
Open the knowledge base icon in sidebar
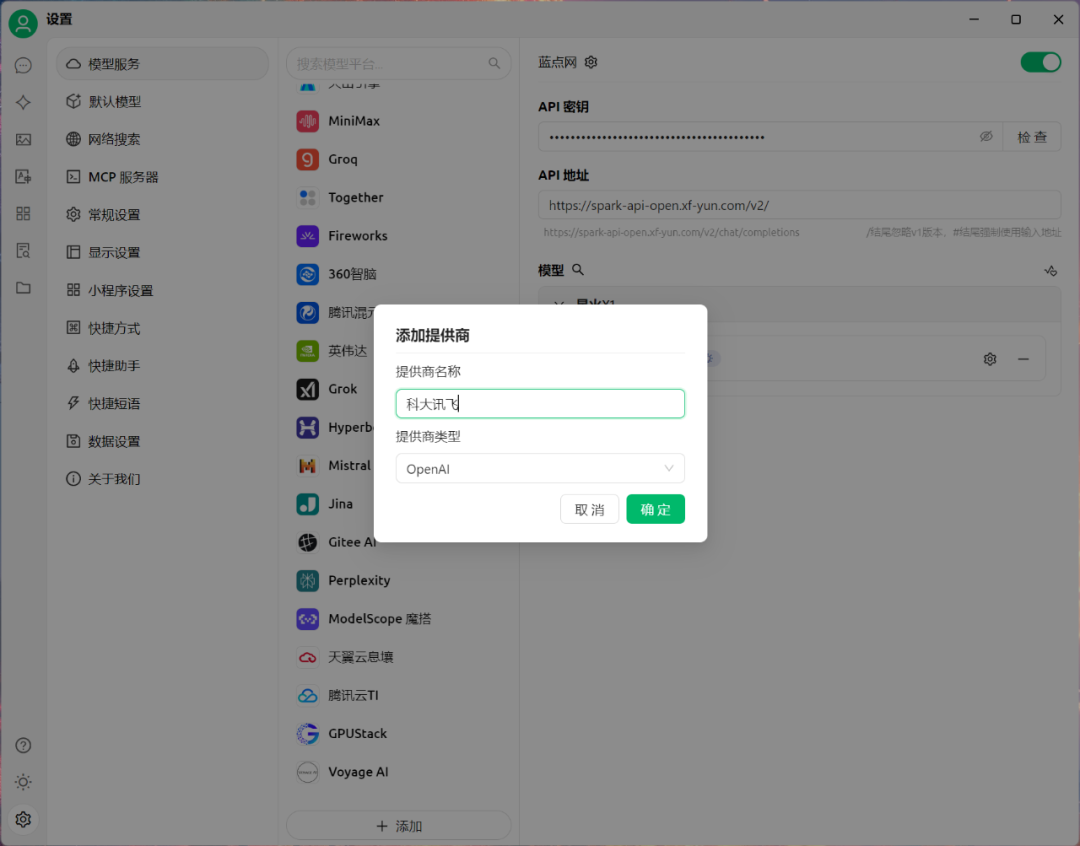coord(23,251)
